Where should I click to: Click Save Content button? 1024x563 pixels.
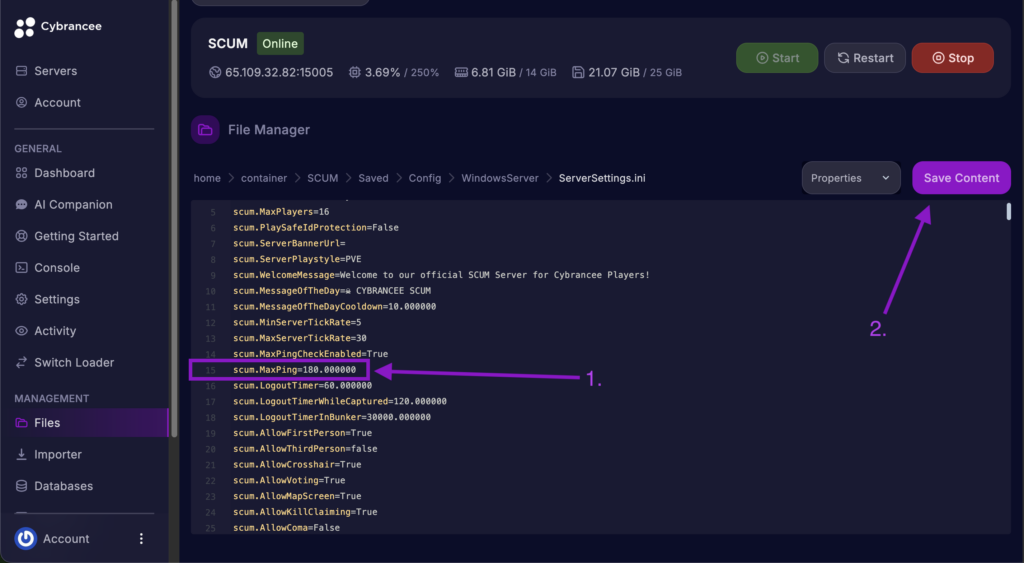[961, 178]
